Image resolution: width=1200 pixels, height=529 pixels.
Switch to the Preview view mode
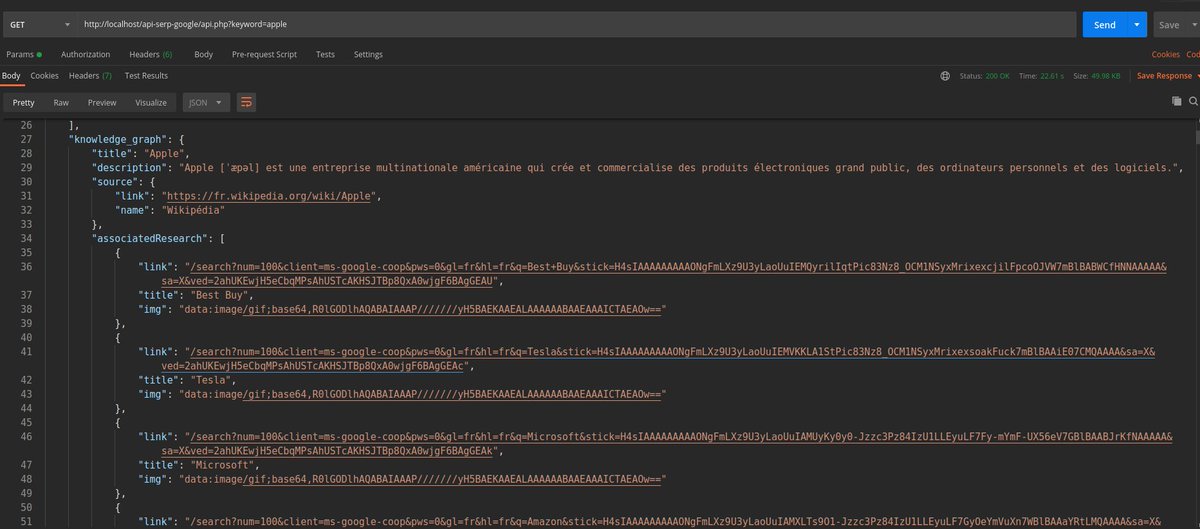pyautogui.click(x=102, y=102)
